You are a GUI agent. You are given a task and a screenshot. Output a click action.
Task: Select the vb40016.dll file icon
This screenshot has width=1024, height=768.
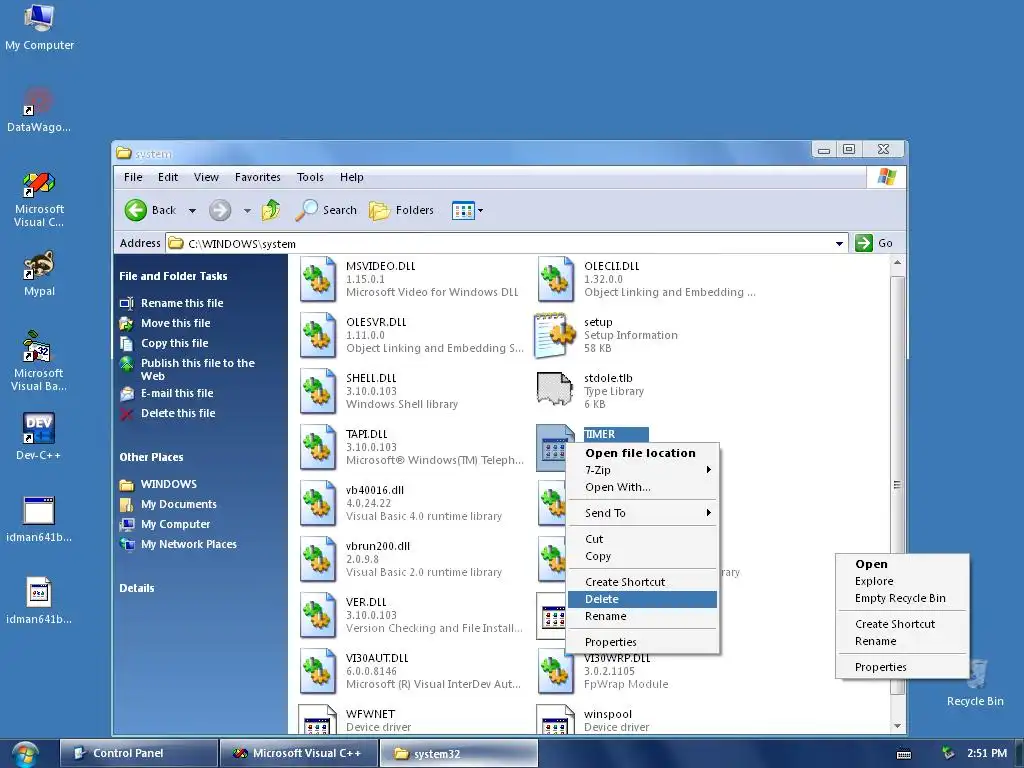[317, 504]
